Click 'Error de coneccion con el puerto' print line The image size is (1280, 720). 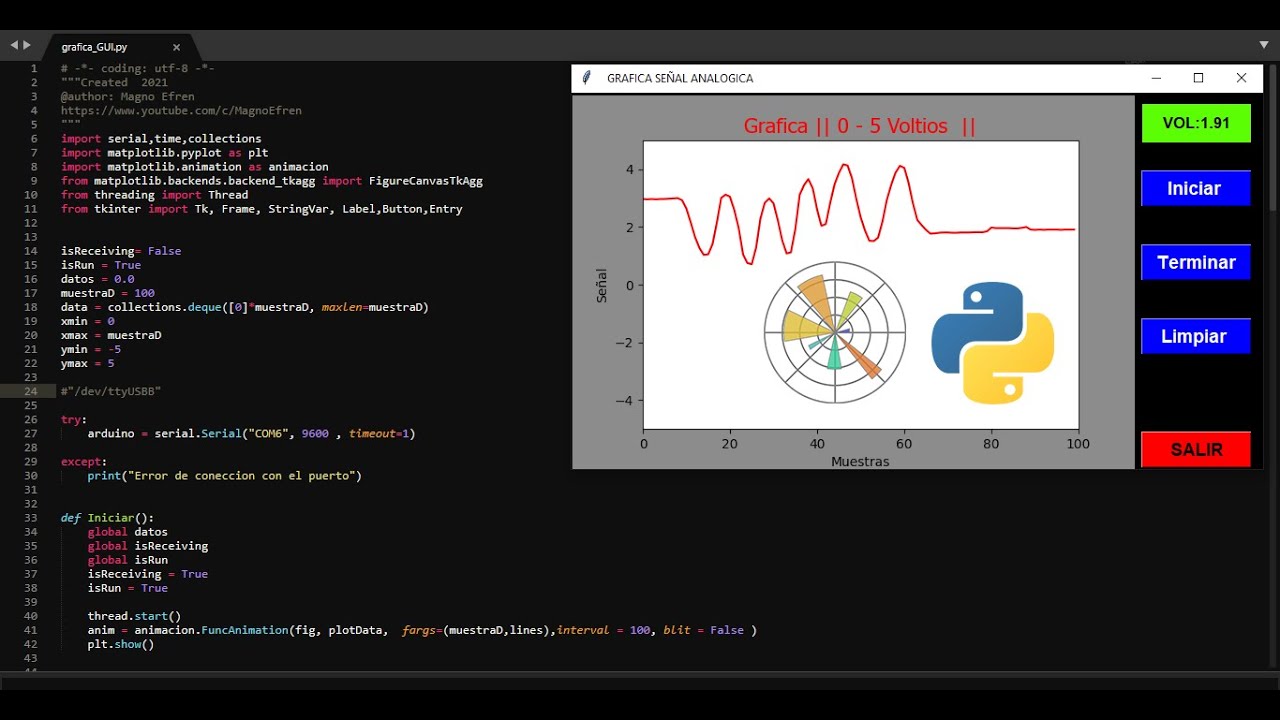(x=224, y=476)
